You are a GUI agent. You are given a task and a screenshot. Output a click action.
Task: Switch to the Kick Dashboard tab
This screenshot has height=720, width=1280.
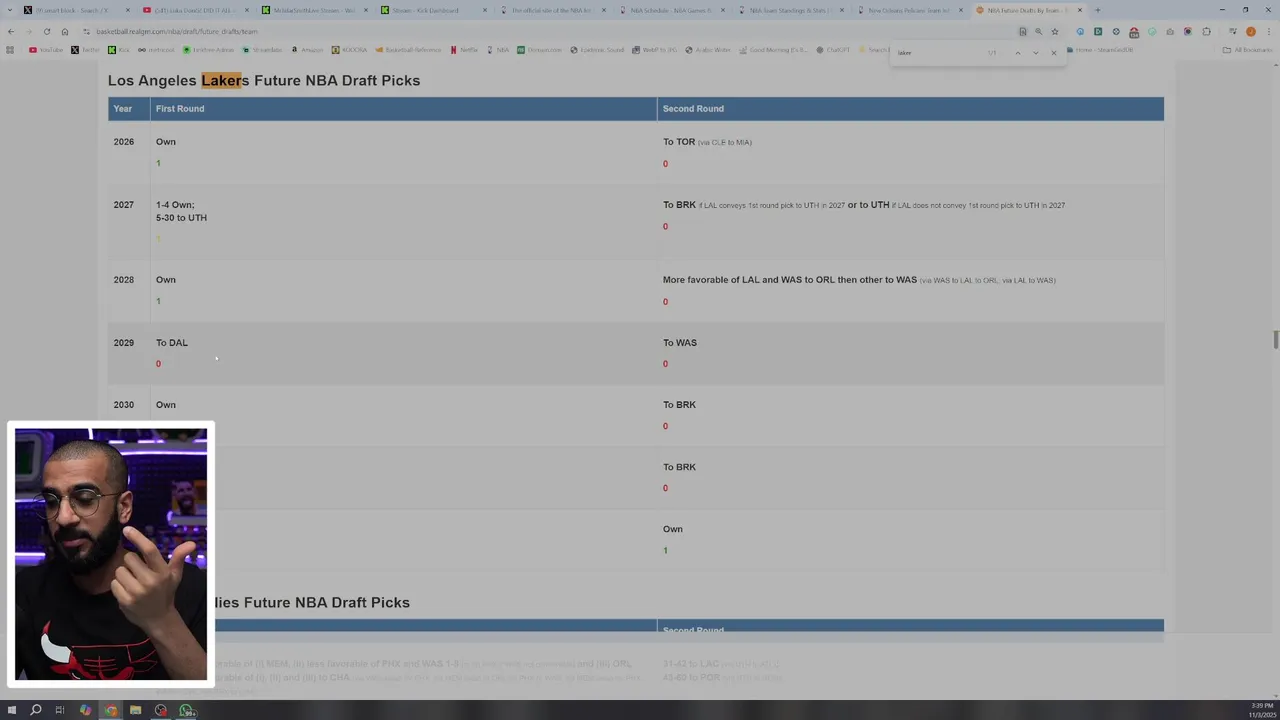430,10
